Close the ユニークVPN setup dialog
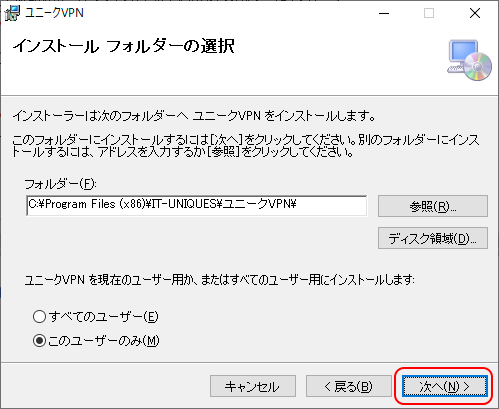This screenshot has height=409, width=499. pyautogui.click(x=475, y=13)
